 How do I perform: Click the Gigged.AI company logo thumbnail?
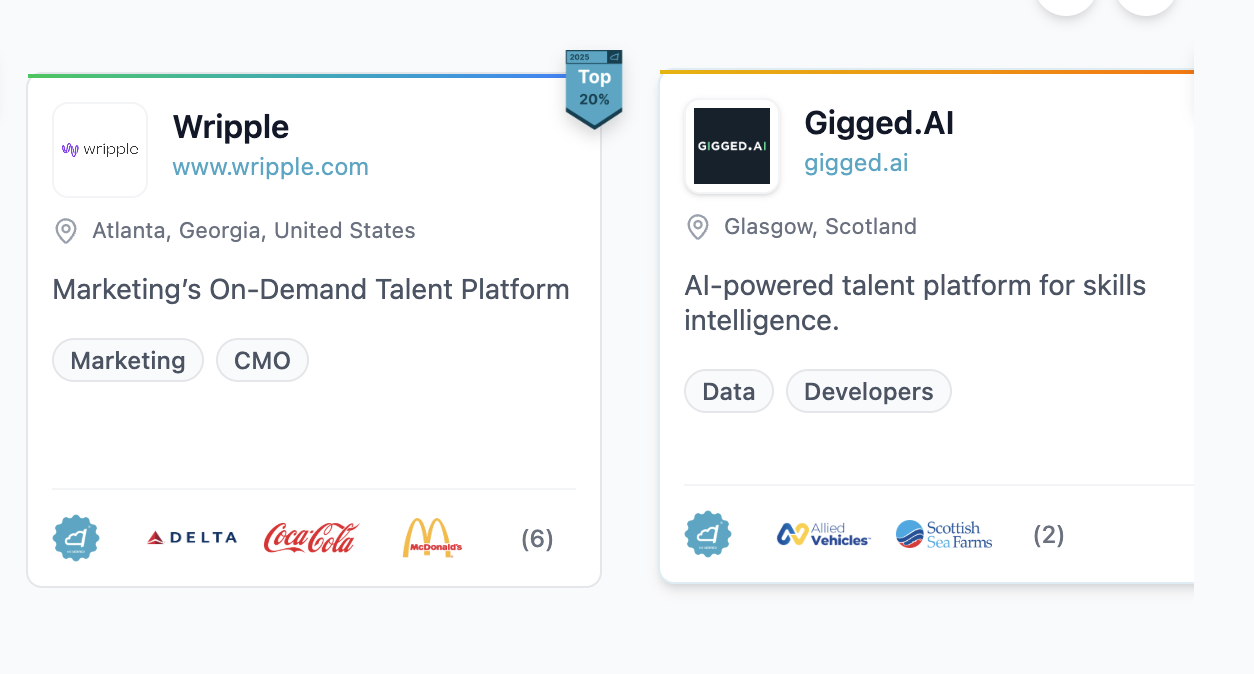[732, 146]
